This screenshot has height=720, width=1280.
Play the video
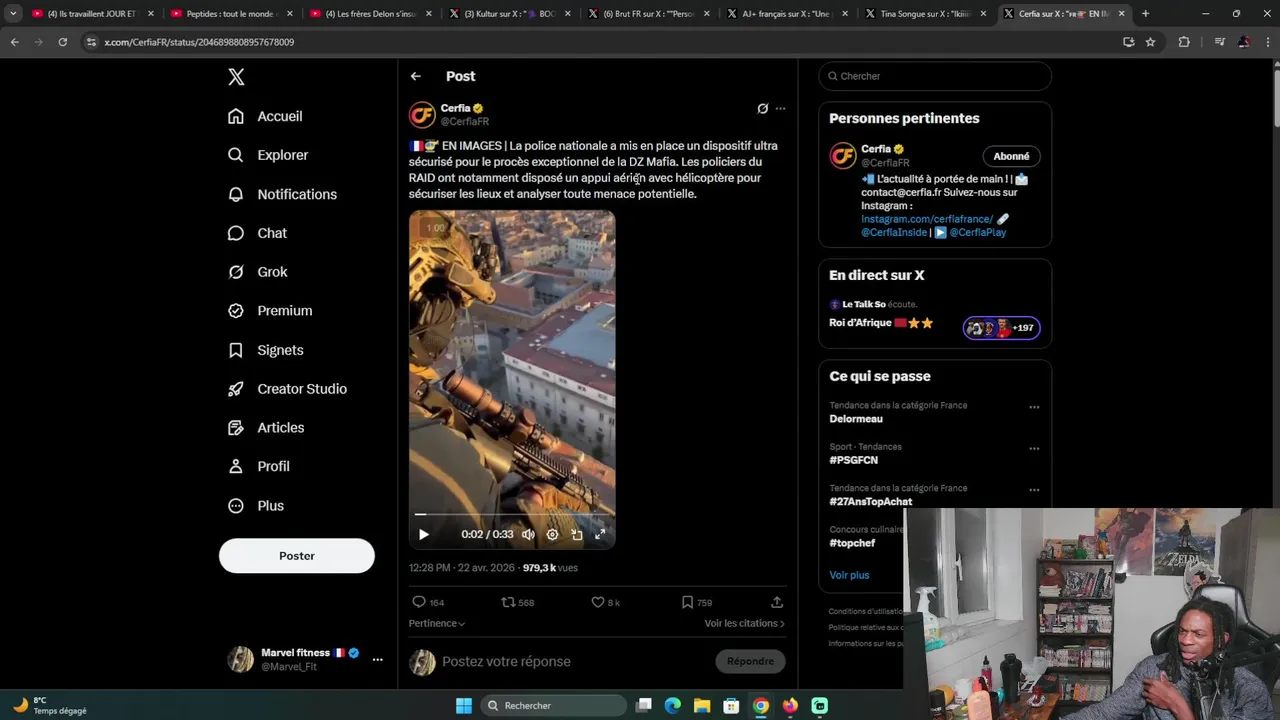point(424,535)
